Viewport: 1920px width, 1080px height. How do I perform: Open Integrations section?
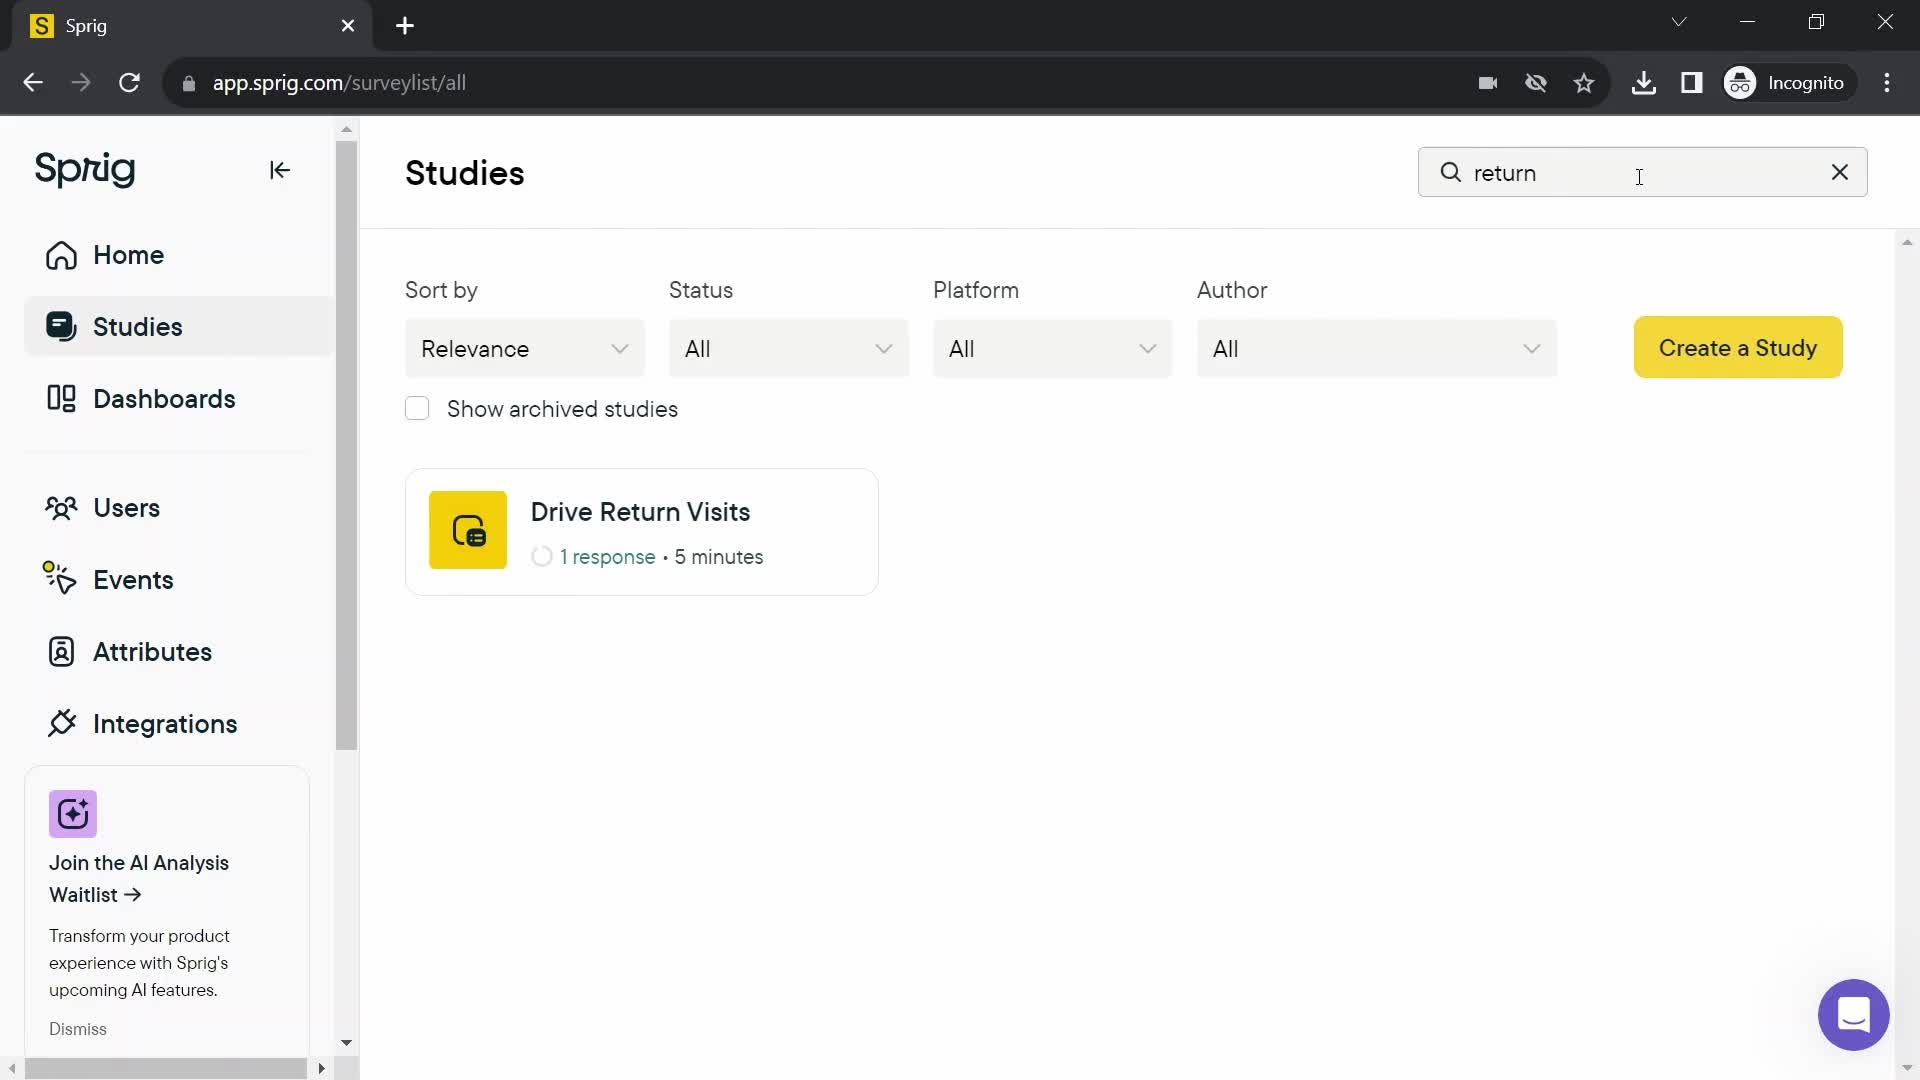click(166, 724)
